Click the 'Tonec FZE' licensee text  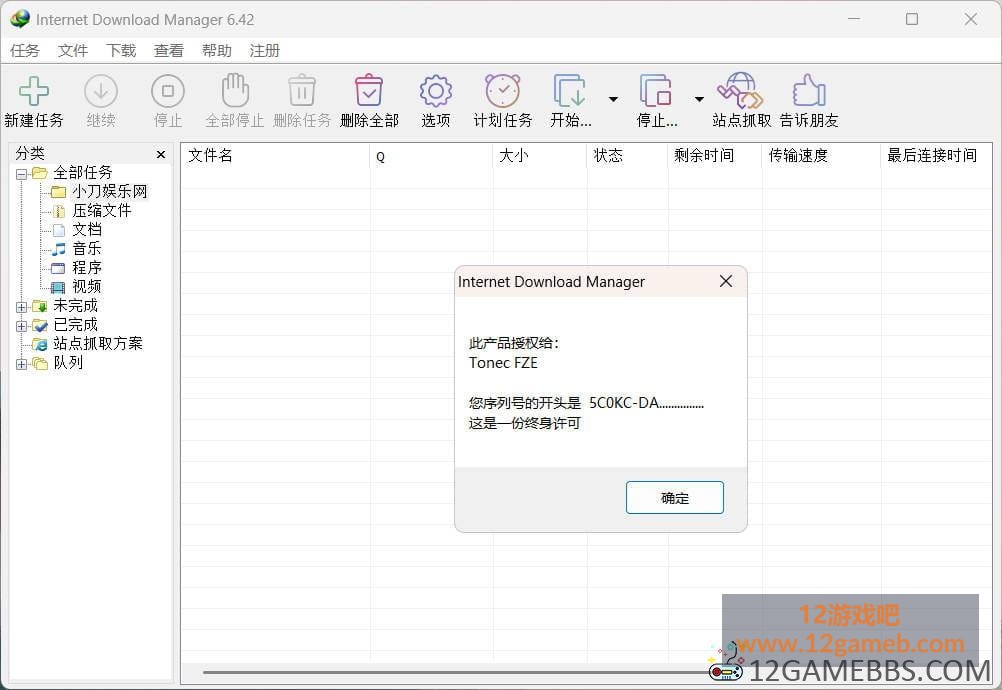[503, 363]
